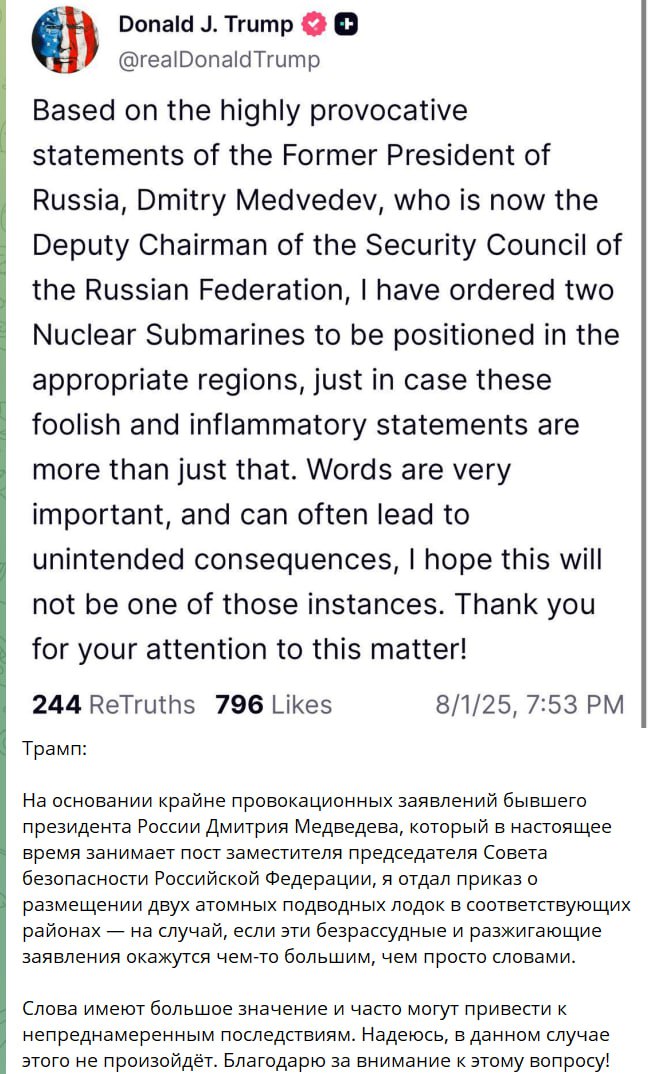Click the Truth post text body
Screen dimensions: 649x1074
327,380
